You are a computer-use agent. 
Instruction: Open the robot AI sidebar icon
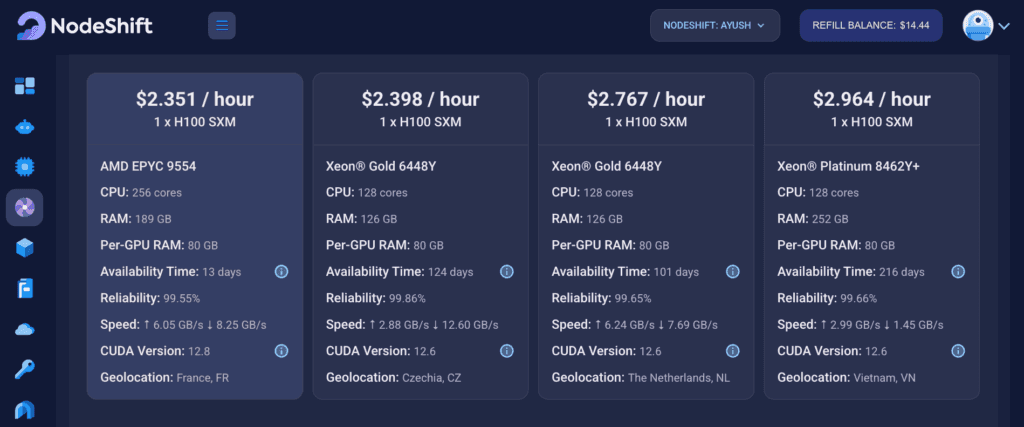[25, 127]
